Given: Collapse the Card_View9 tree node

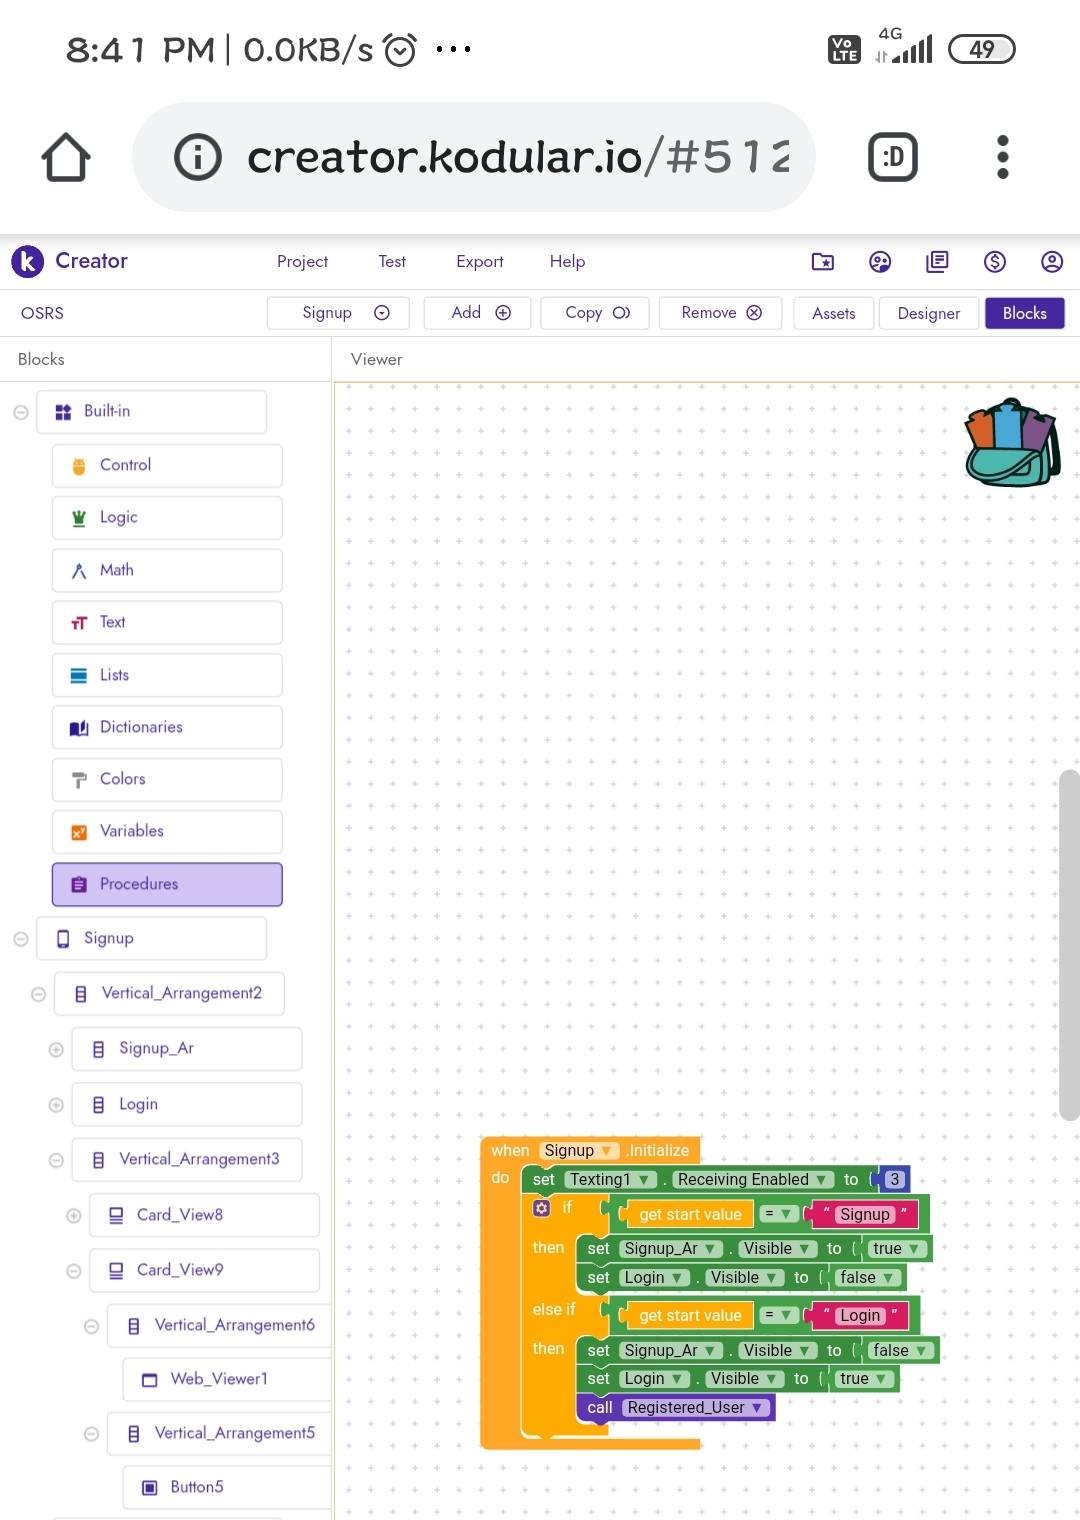Looking at the screenshot, I should point(73,1271).
